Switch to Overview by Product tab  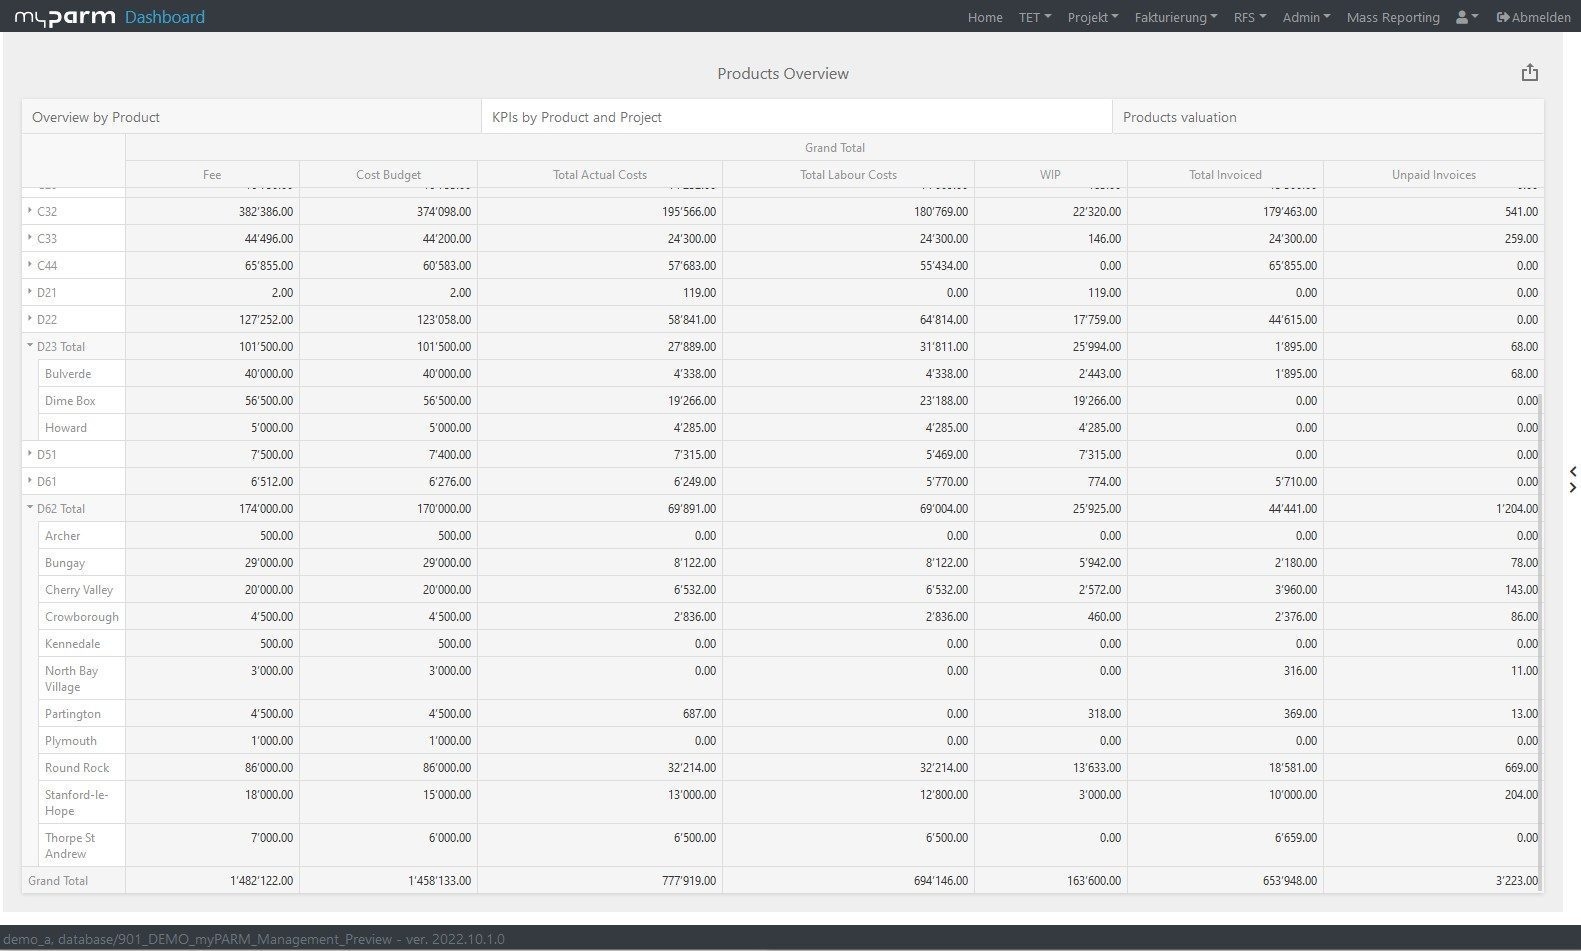pyautogui.click(x=96, y=117)
